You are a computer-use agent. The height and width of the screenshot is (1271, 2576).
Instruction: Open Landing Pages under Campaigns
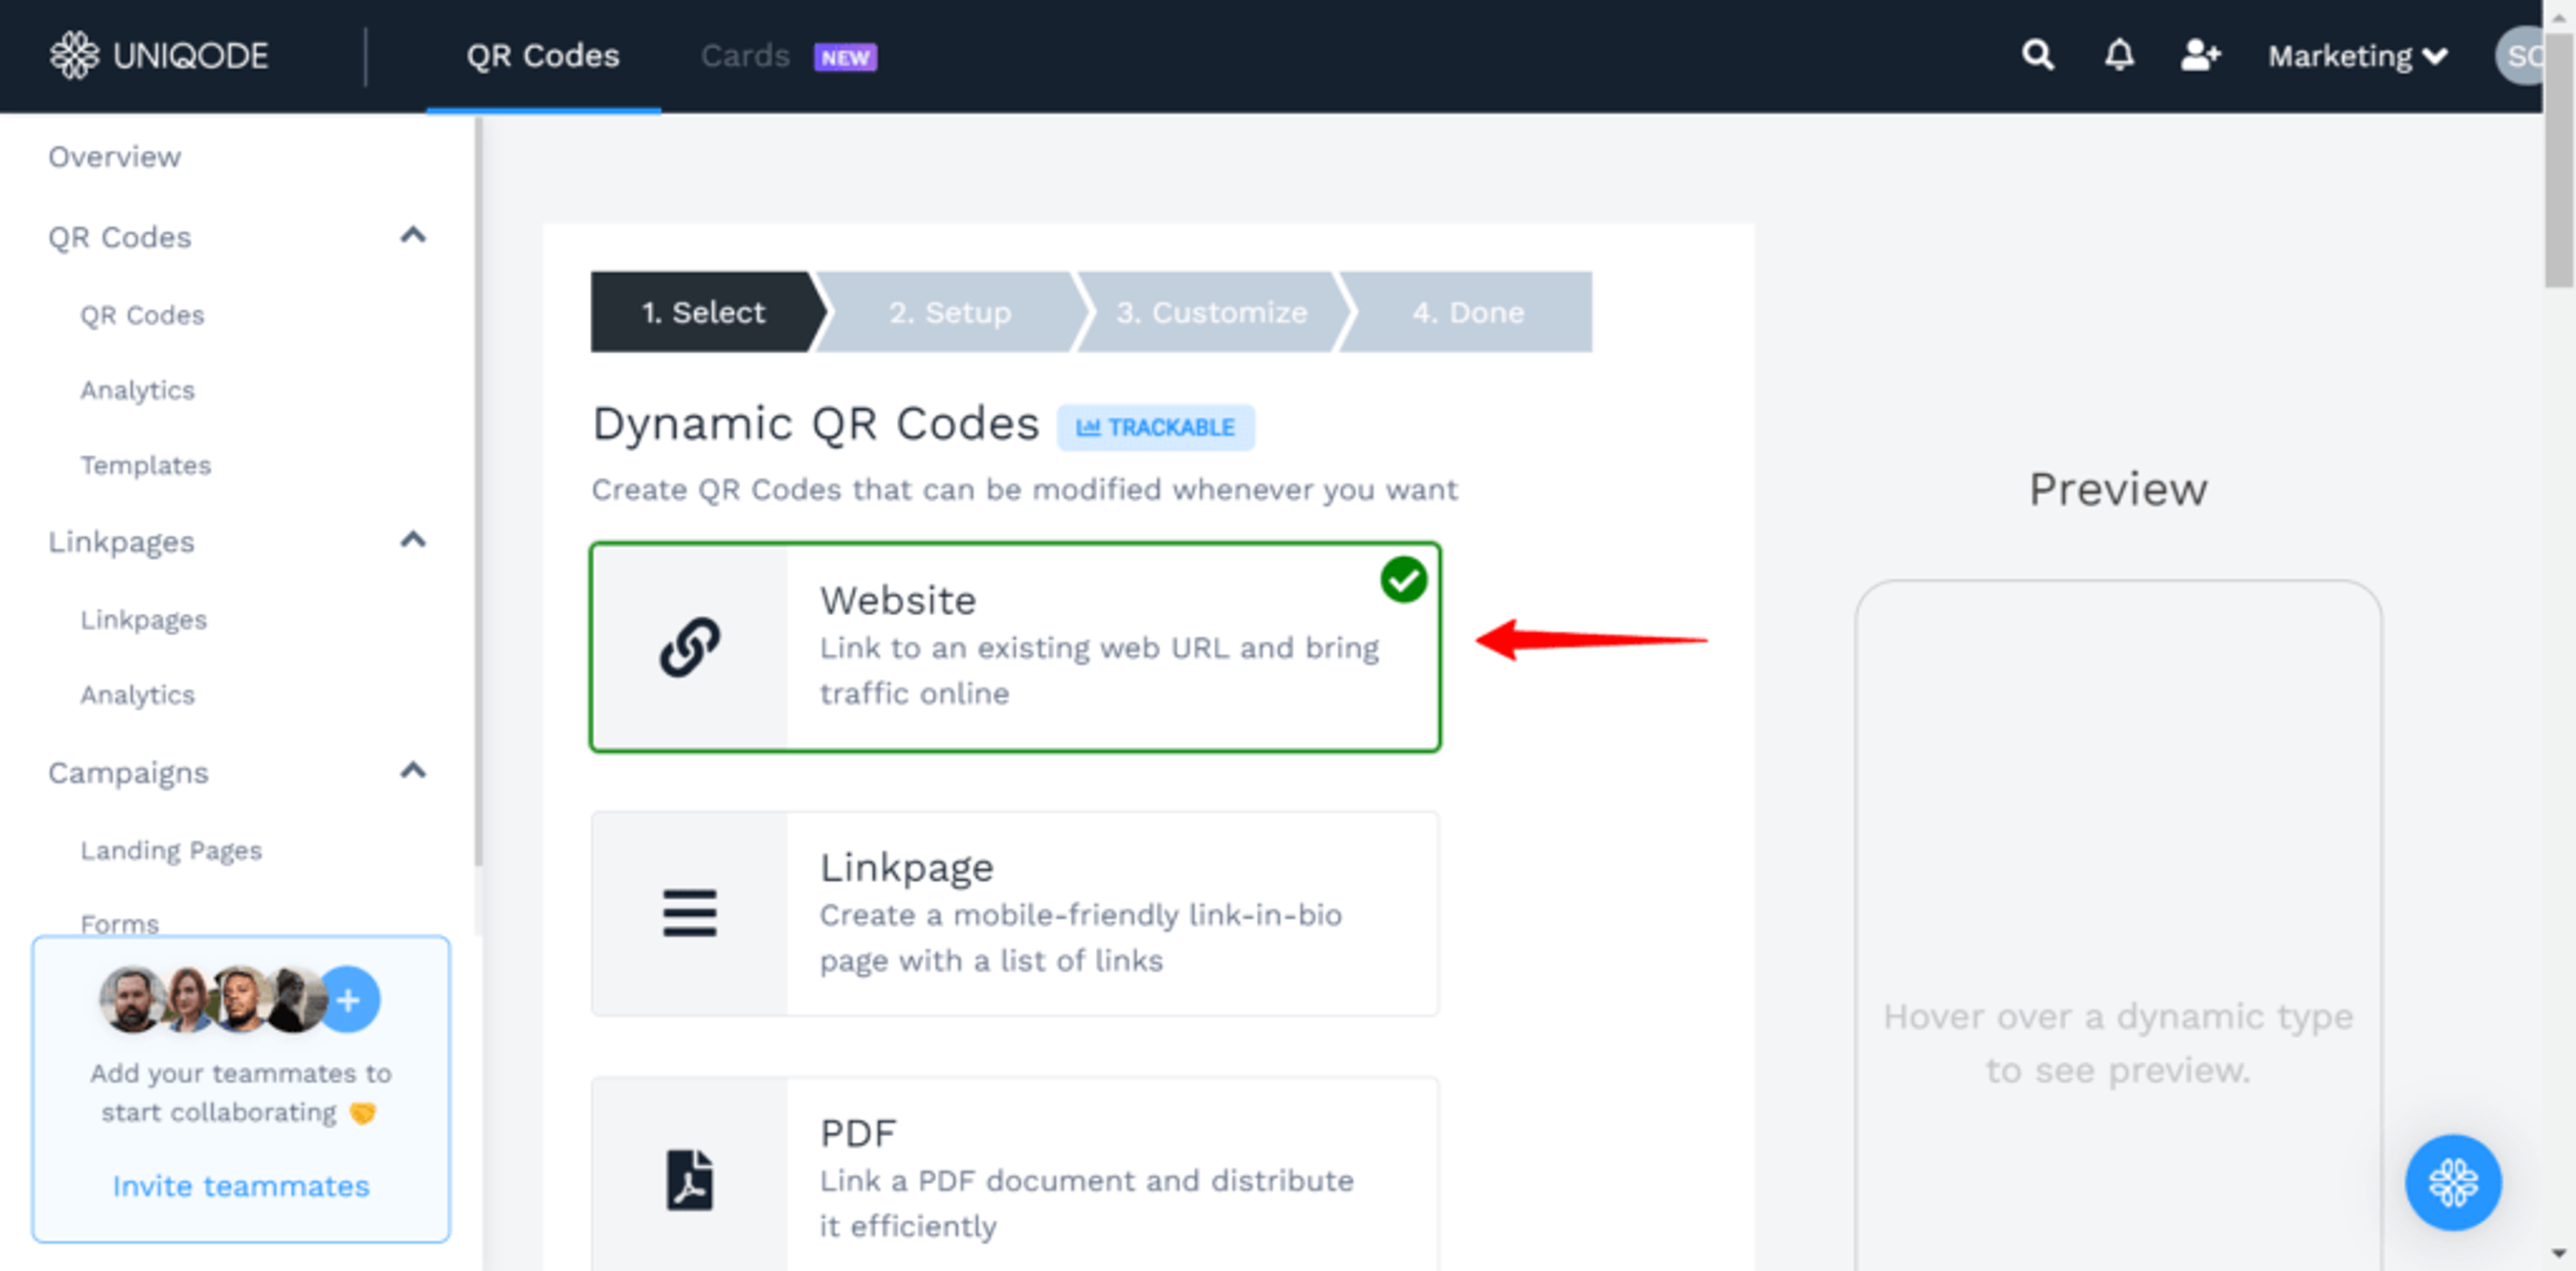(171, 850)
